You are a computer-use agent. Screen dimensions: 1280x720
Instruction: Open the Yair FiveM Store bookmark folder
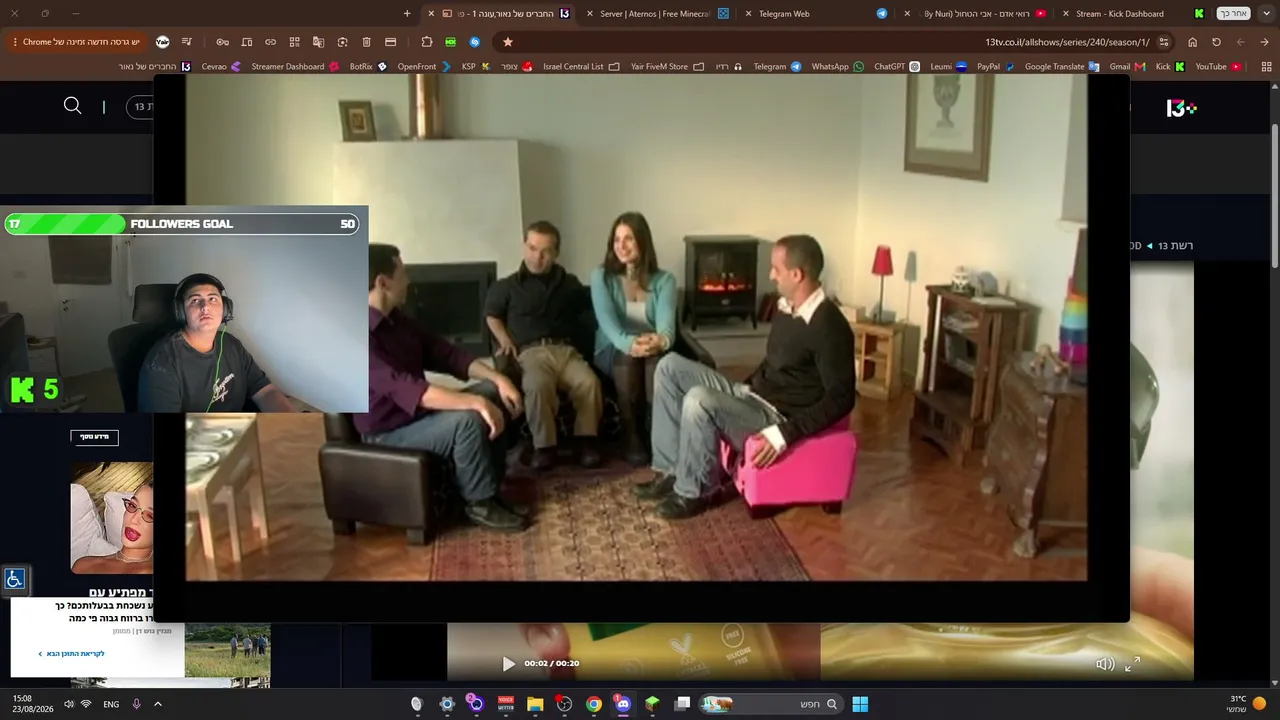(667, 67)
